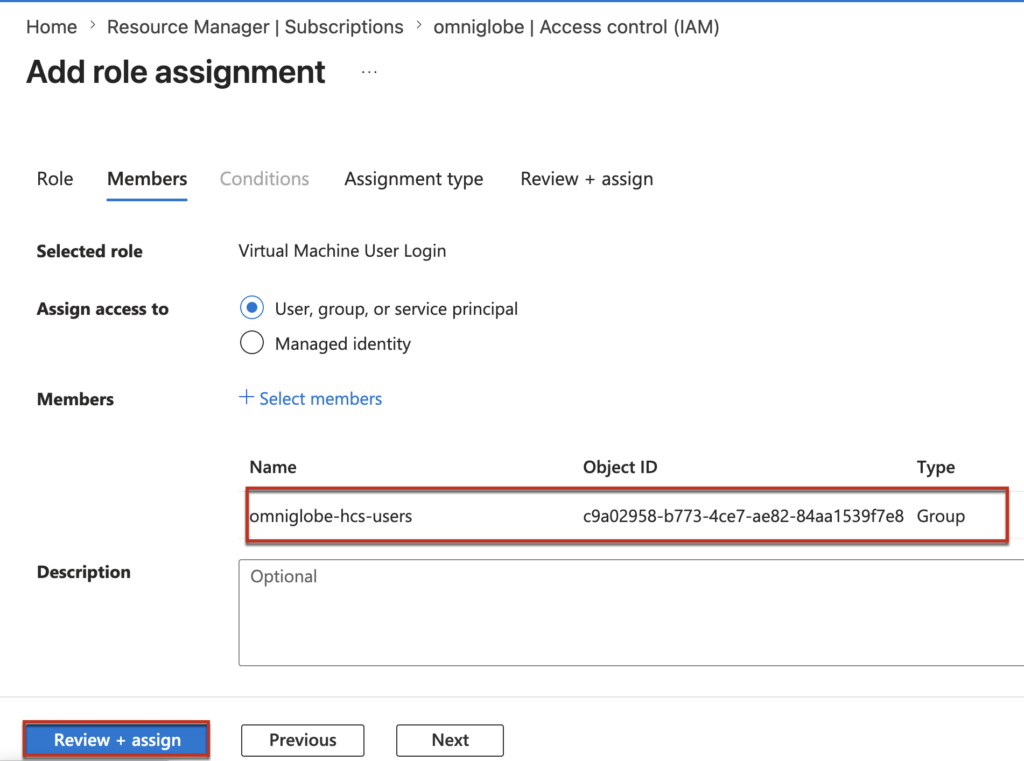Navigate to Home in the breadcrumb

(x=51, y=27)
